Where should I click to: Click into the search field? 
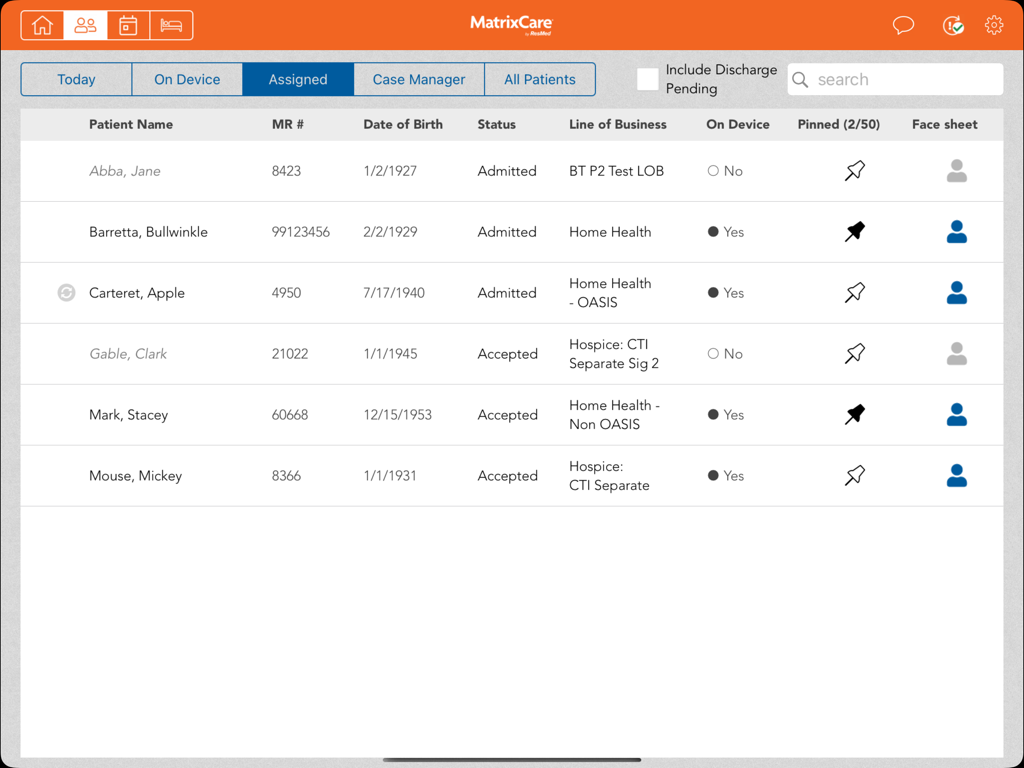coord(894,78)
